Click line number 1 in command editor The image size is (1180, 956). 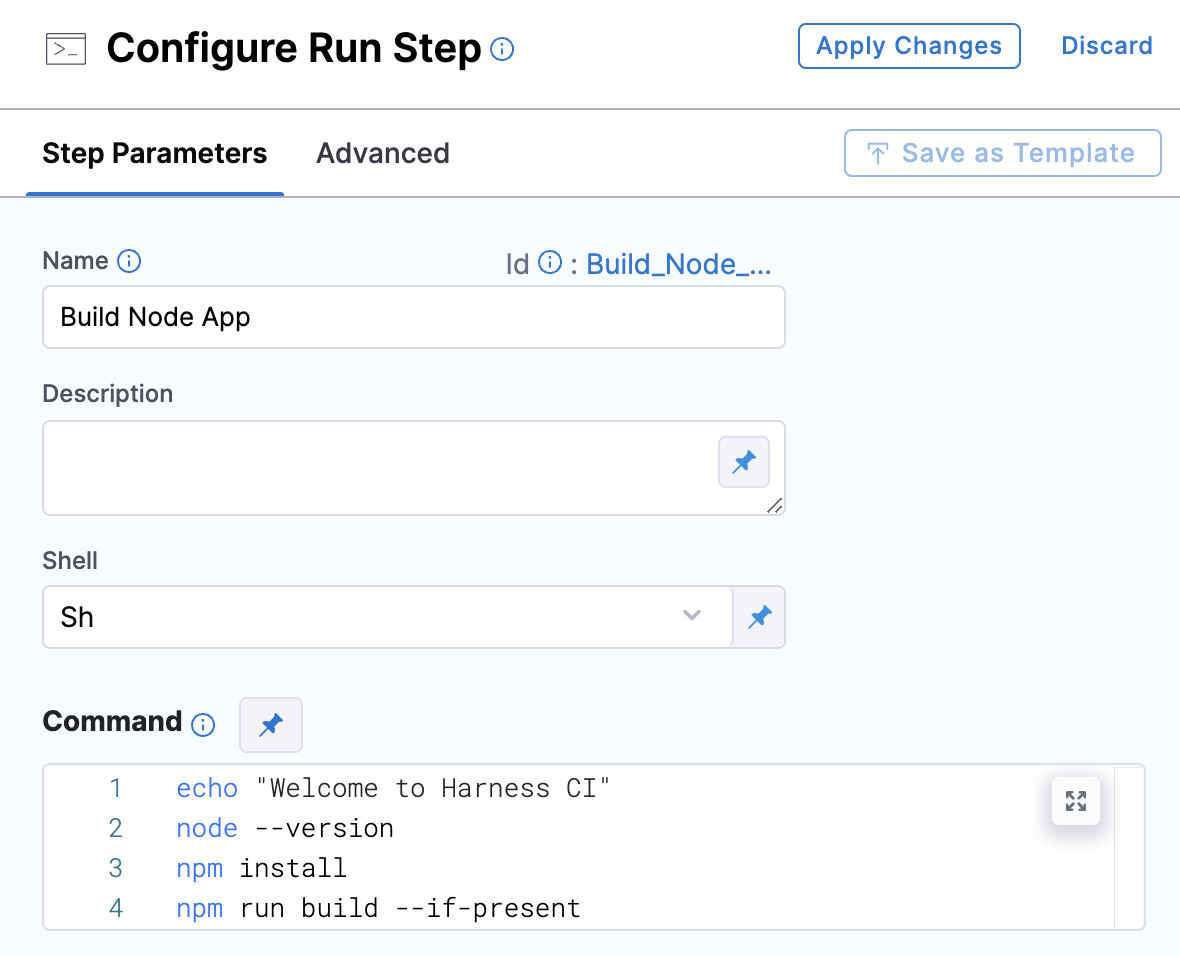(115, 788)
